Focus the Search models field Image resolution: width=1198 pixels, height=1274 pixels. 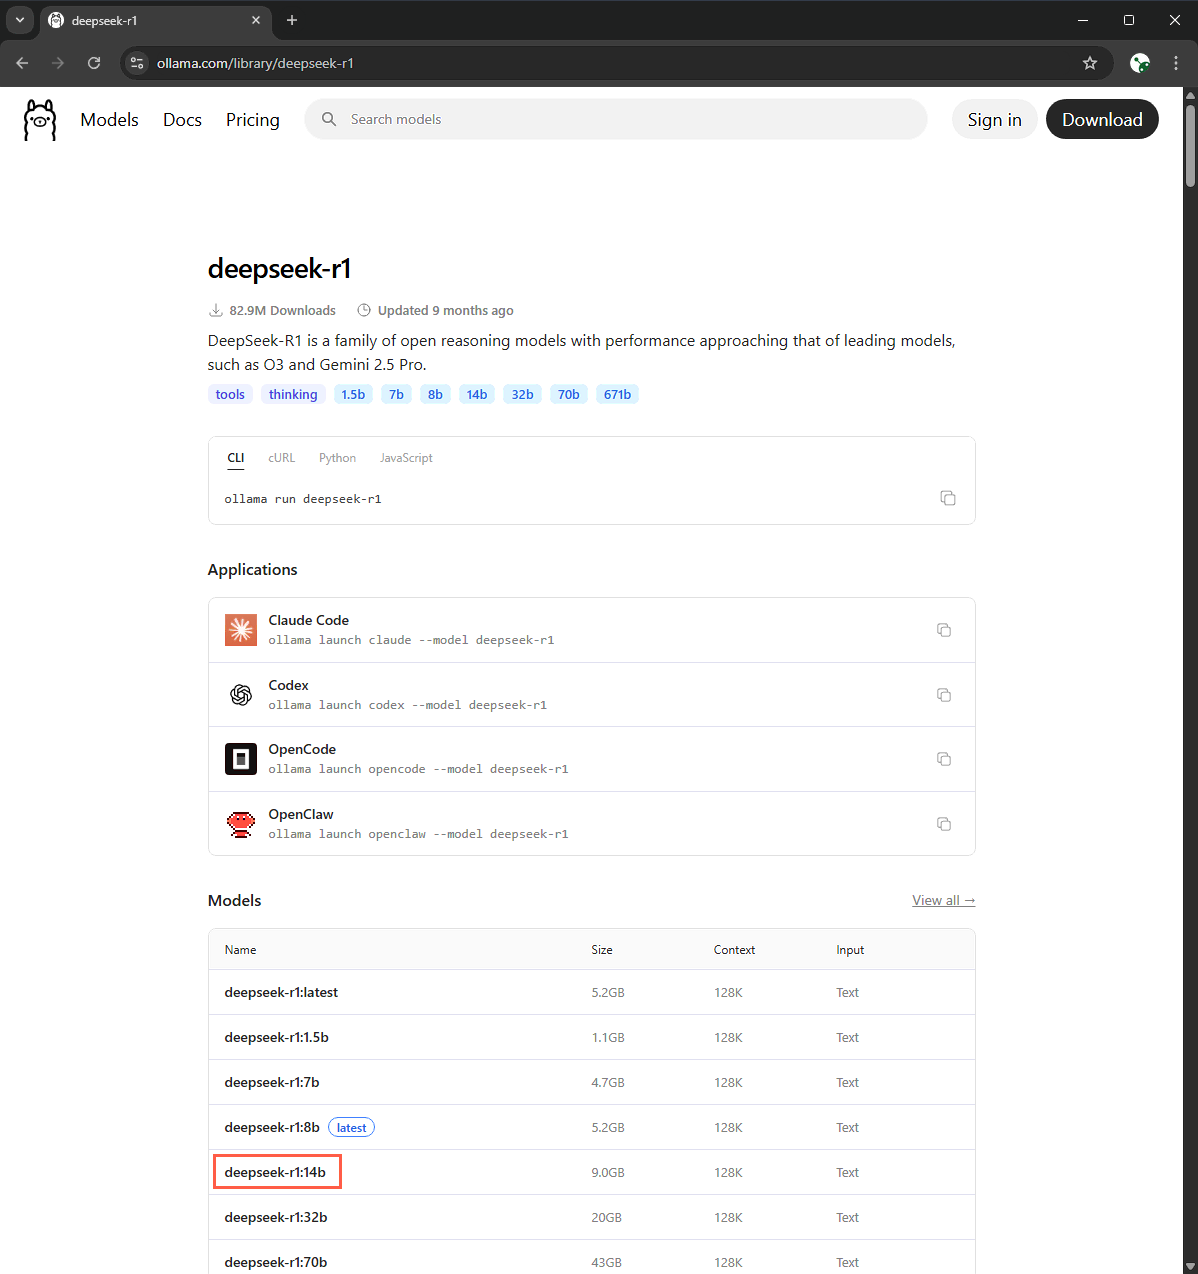click(616, 119)
